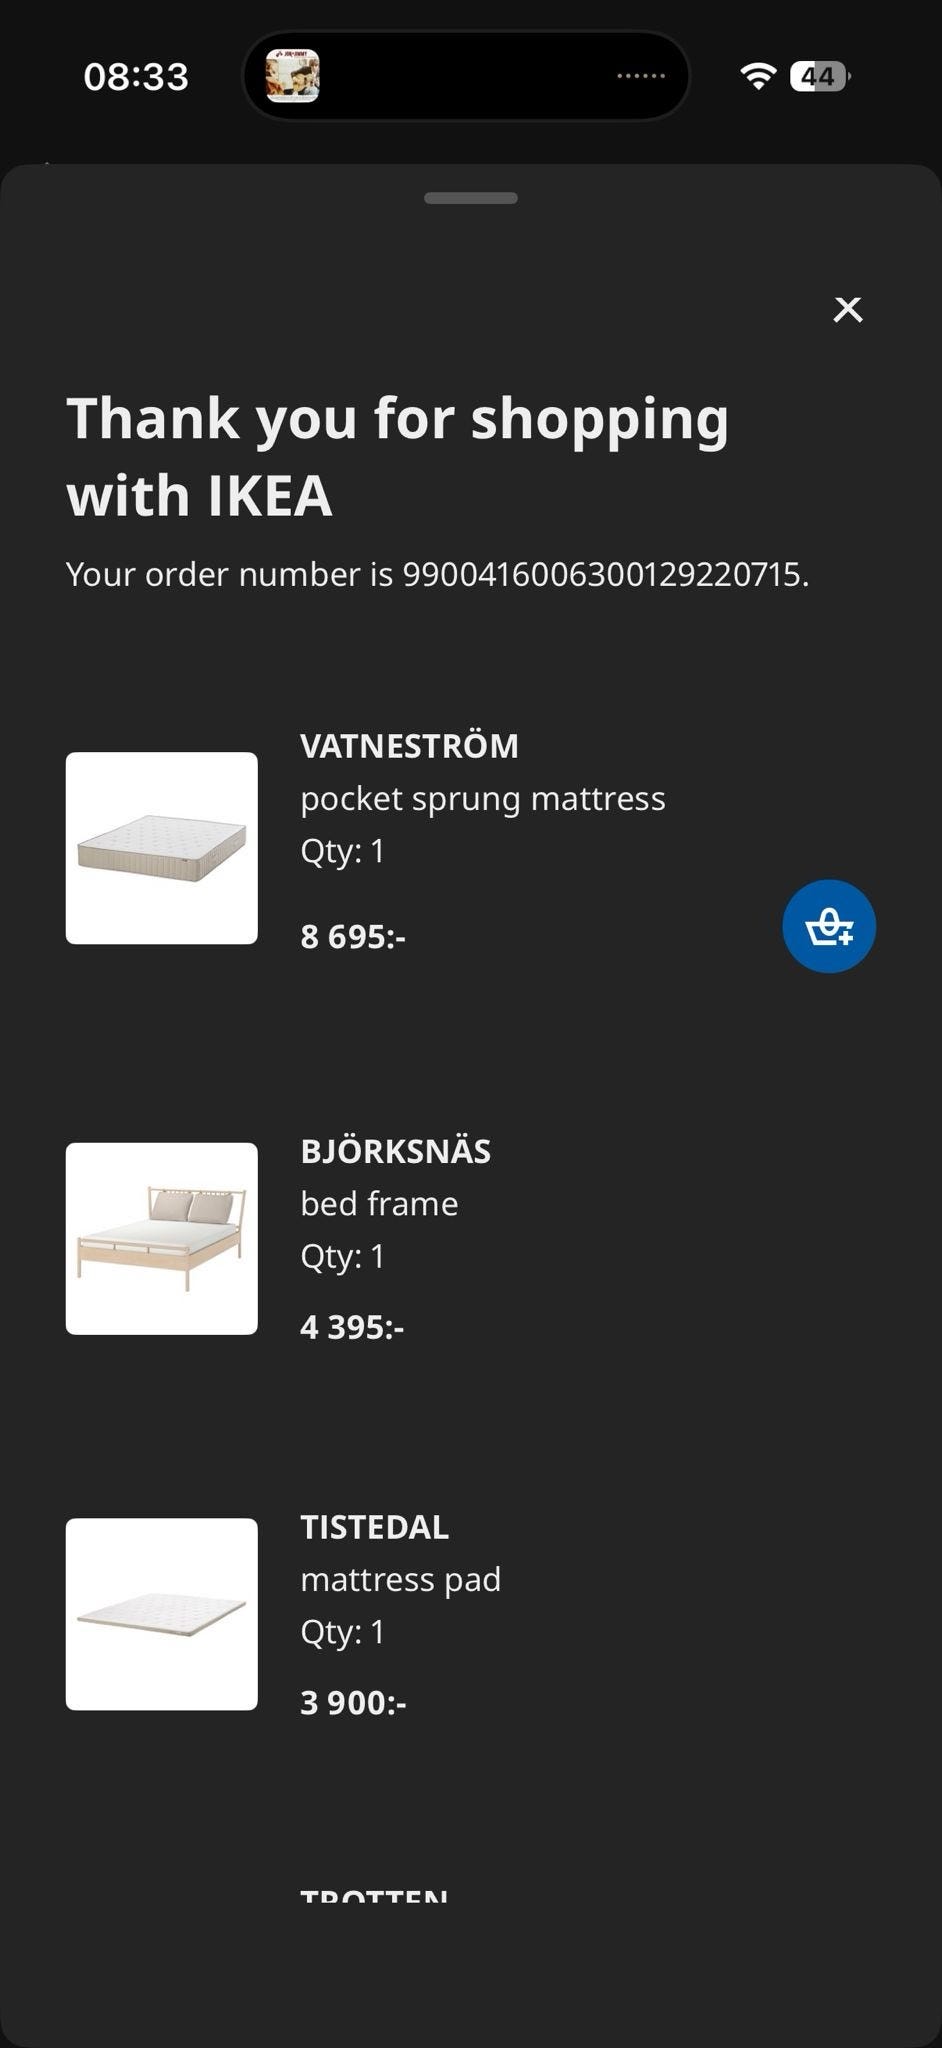Select the TISTEDAL product name
The height and width of the screenshot is (2048, 942).
(374, 1527)
